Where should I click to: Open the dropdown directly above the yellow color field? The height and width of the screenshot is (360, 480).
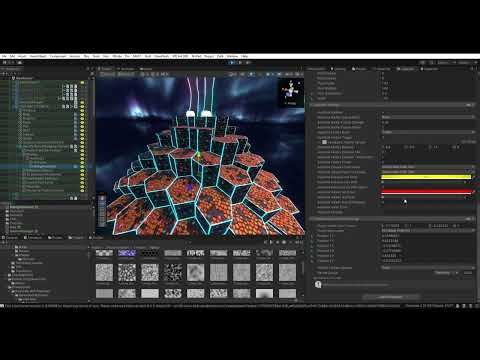(x=428, y=172)
